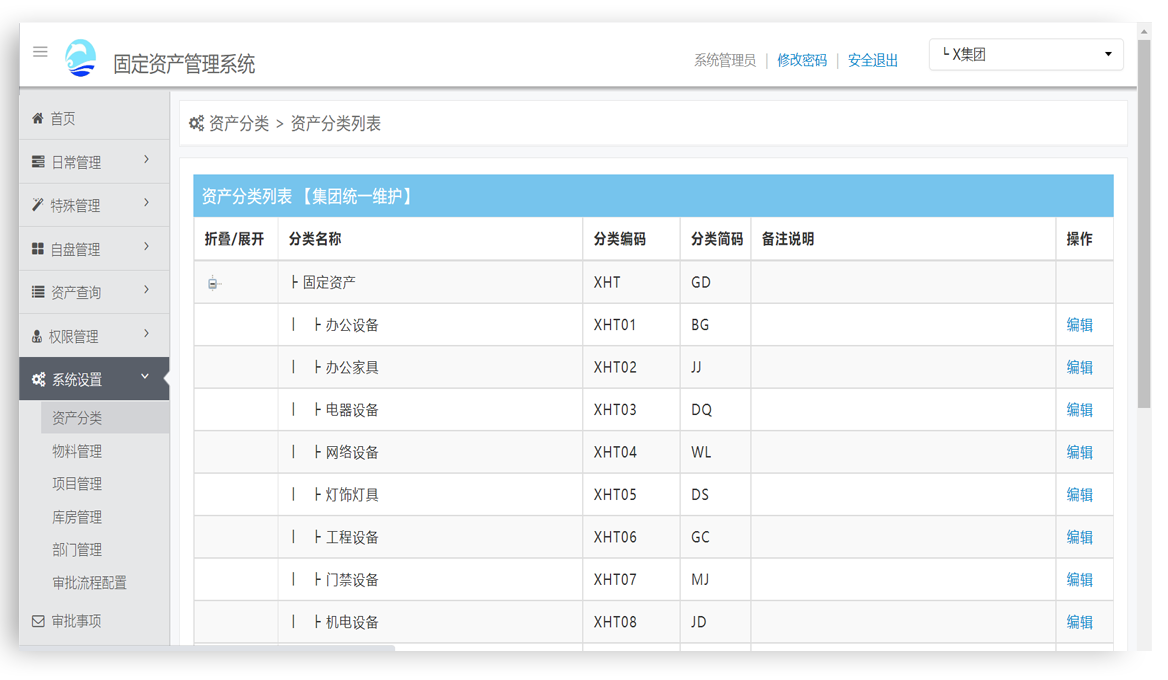
Task: Click the 修改密码 link
Action: (x=801, y=60)
